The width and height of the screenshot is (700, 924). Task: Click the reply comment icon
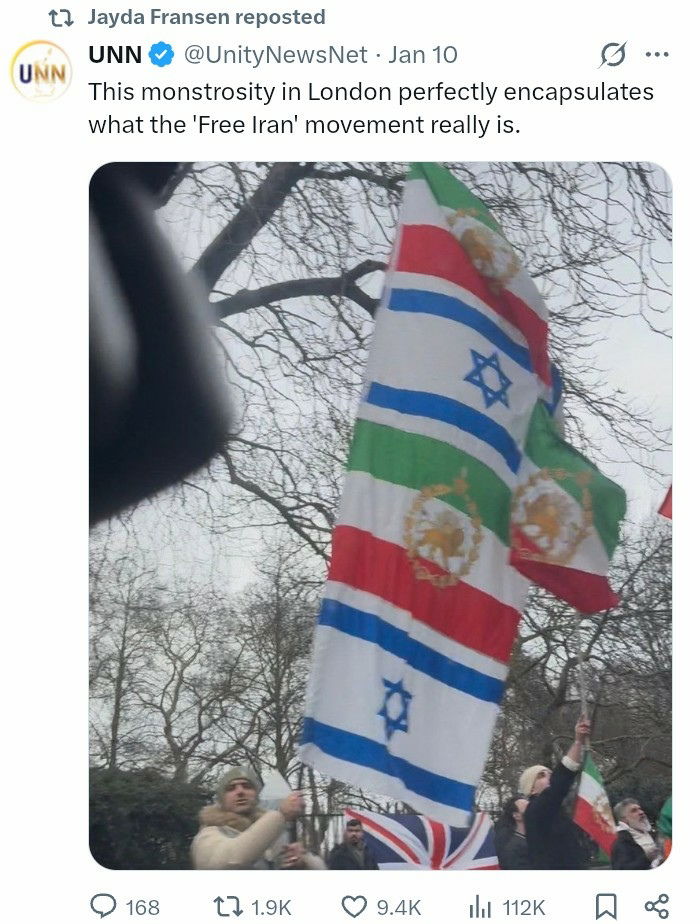pos(102,906)
